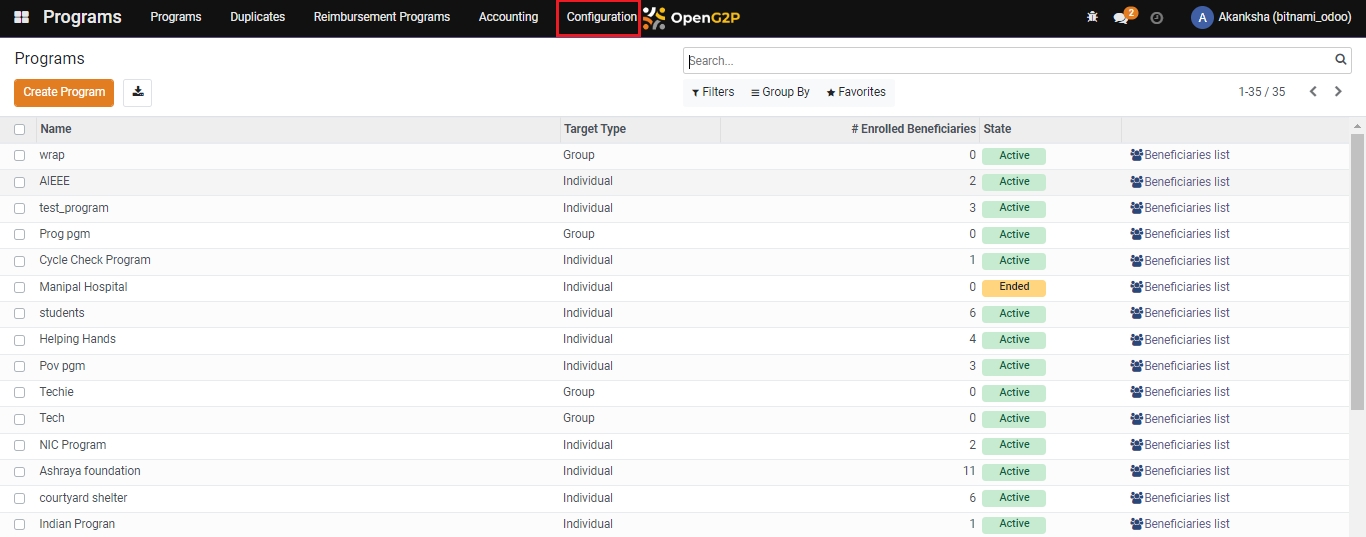Open the bug debug tools icon
Viewport: 1366px width, 537px height.
point(1092,18)
